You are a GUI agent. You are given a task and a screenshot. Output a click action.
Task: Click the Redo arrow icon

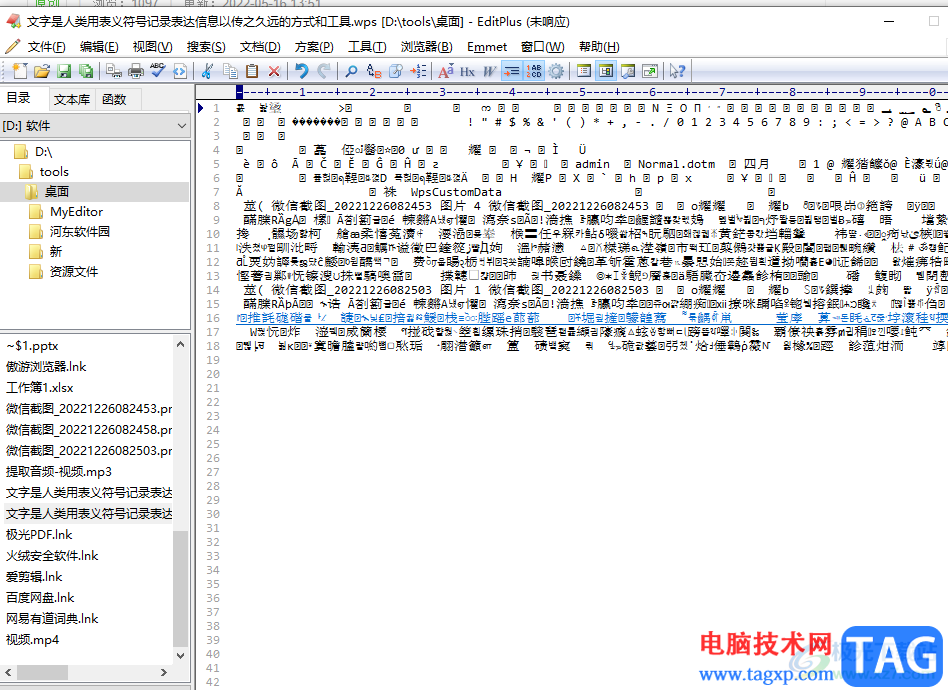pyautogui.click(x=324, y=71)
